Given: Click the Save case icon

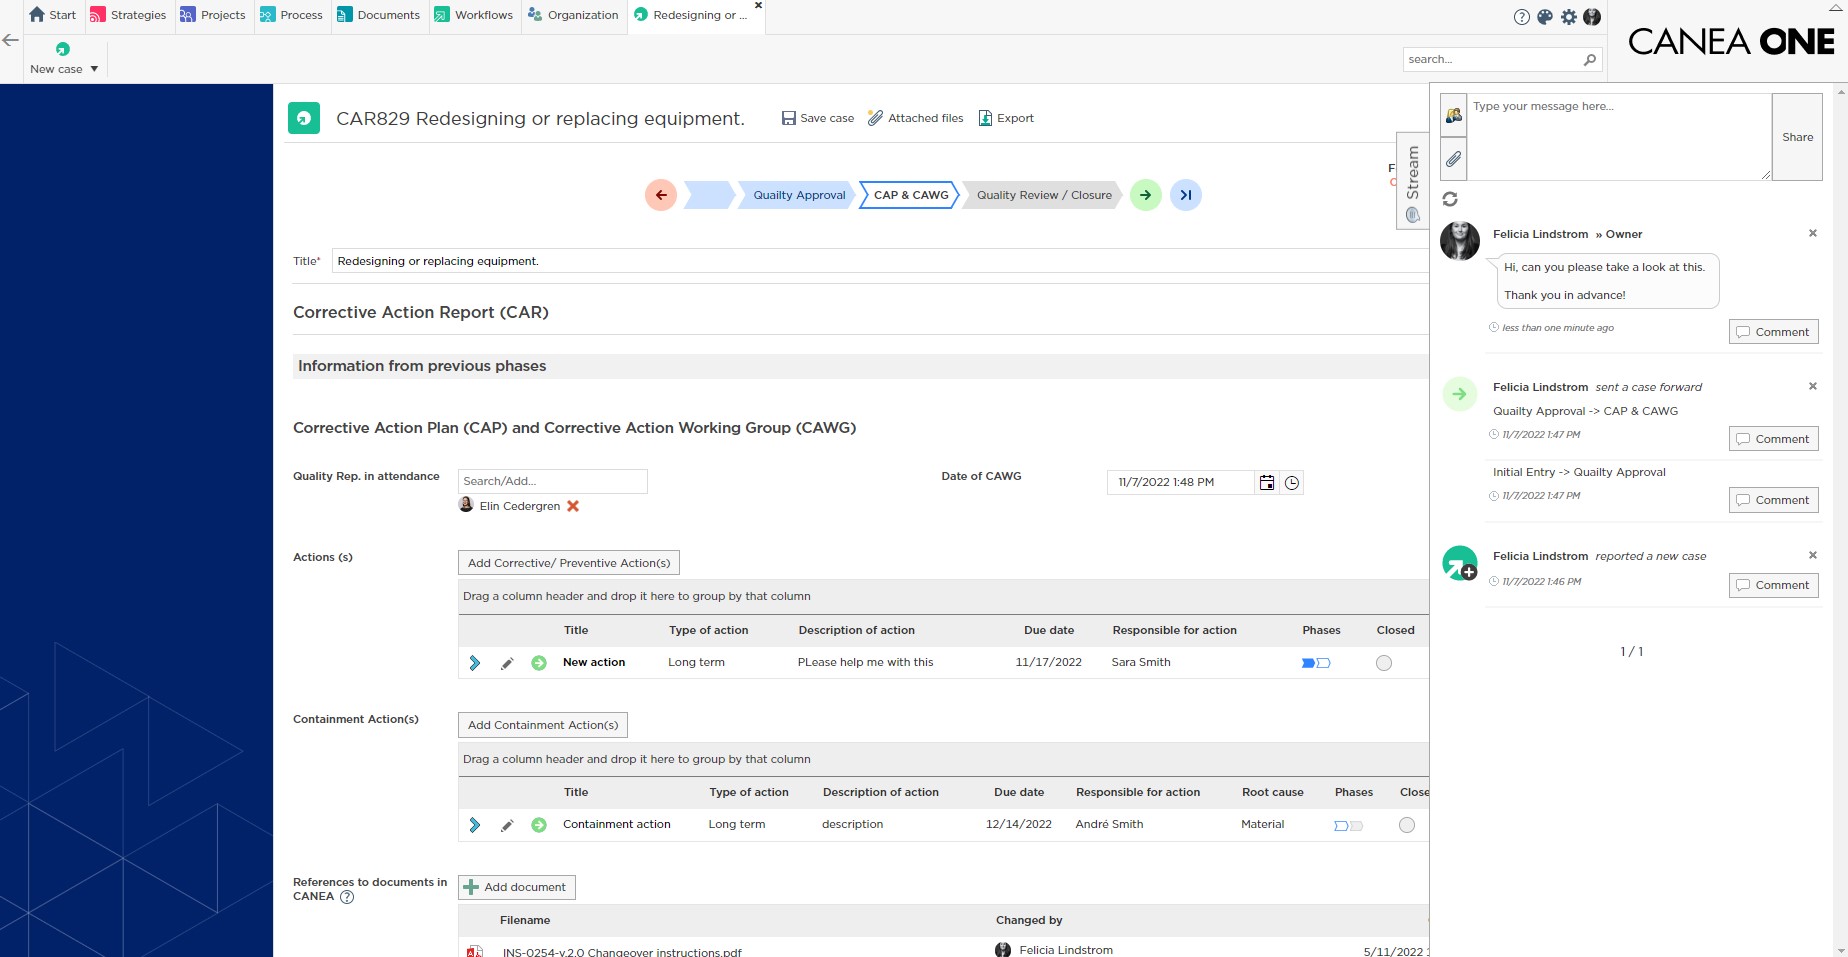Looking at the screenshot, I should point(790,117).
